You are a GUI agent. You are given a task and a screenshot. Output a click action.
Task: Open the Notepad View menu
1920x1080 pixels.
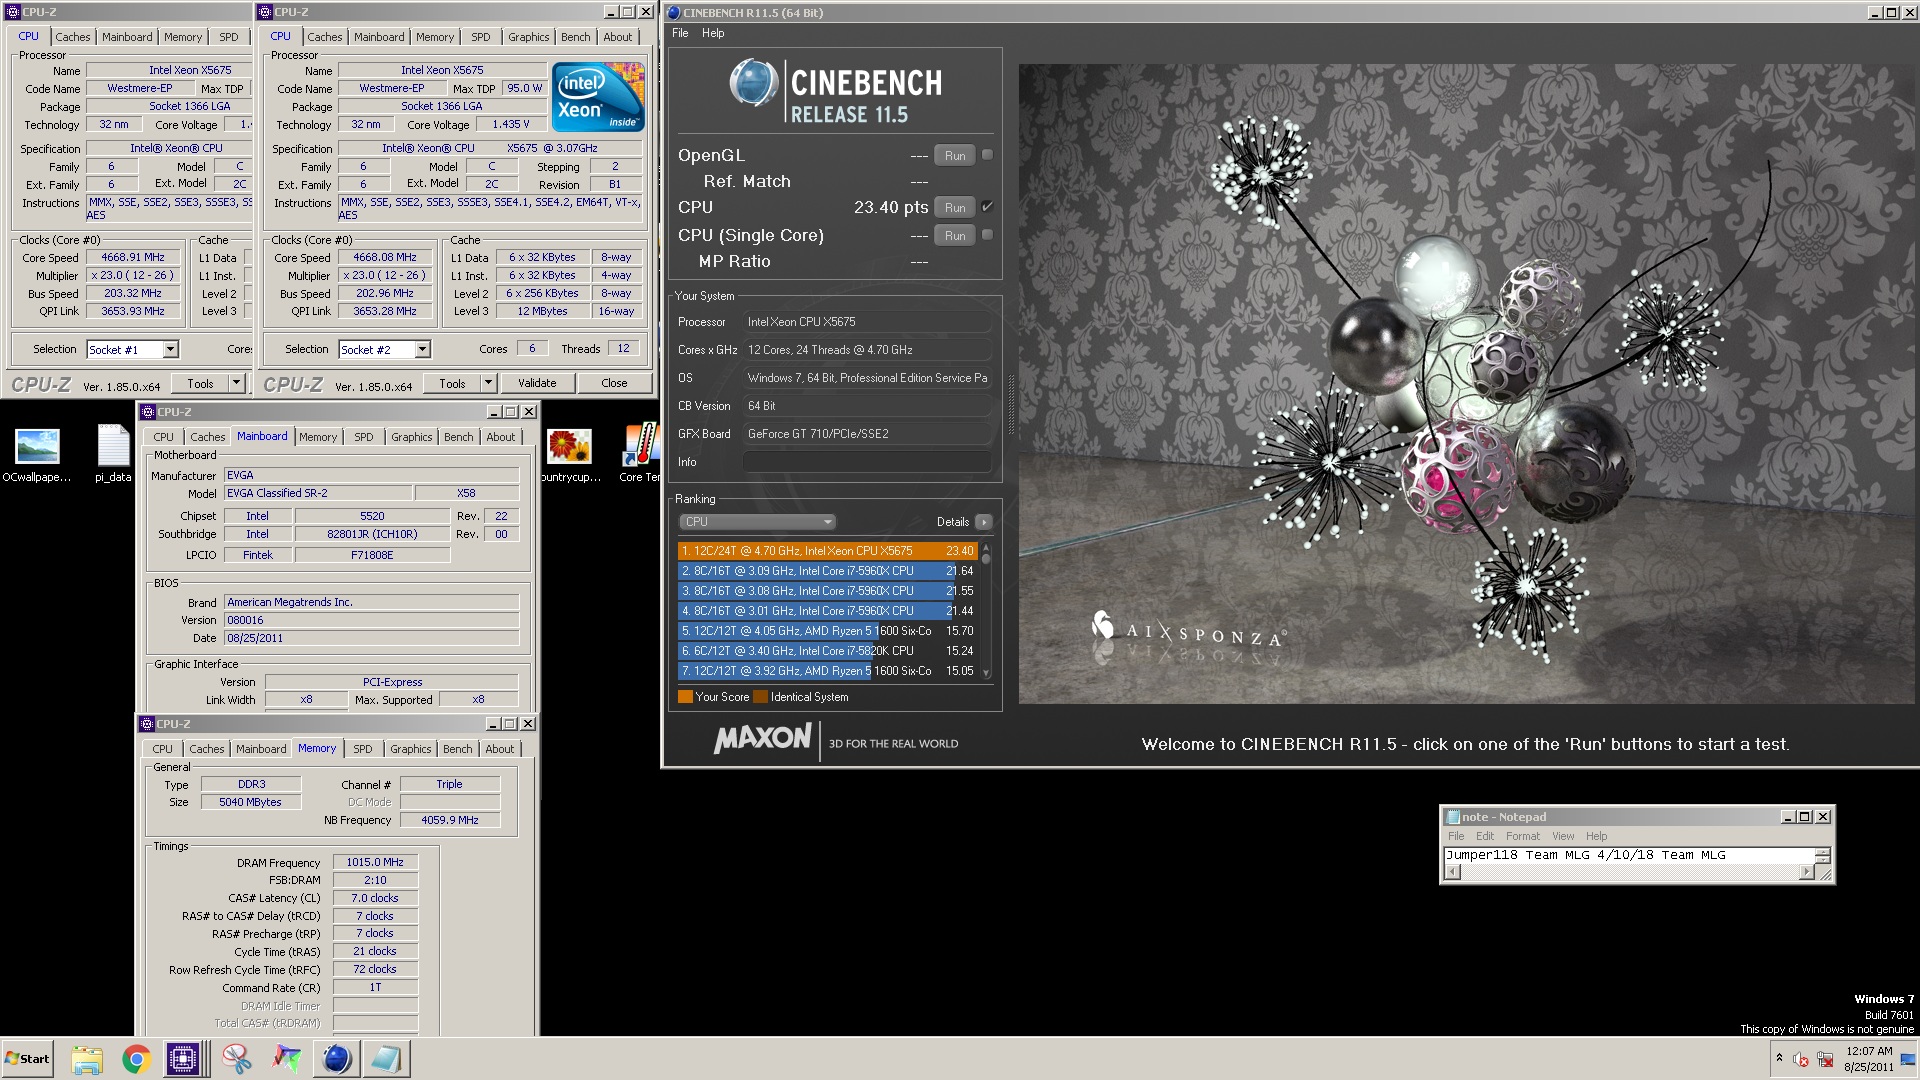coord(1563,836)
